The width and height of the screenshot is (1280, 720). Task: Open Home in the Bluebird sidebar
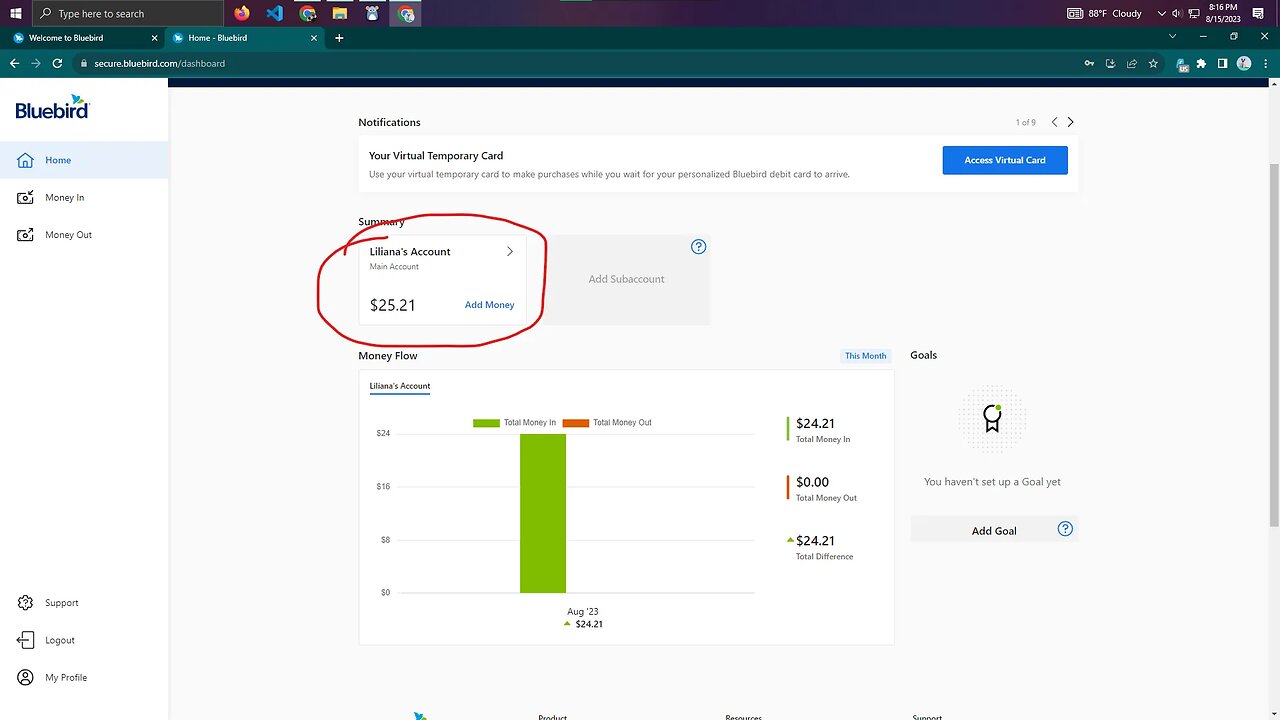coord(84,160)
